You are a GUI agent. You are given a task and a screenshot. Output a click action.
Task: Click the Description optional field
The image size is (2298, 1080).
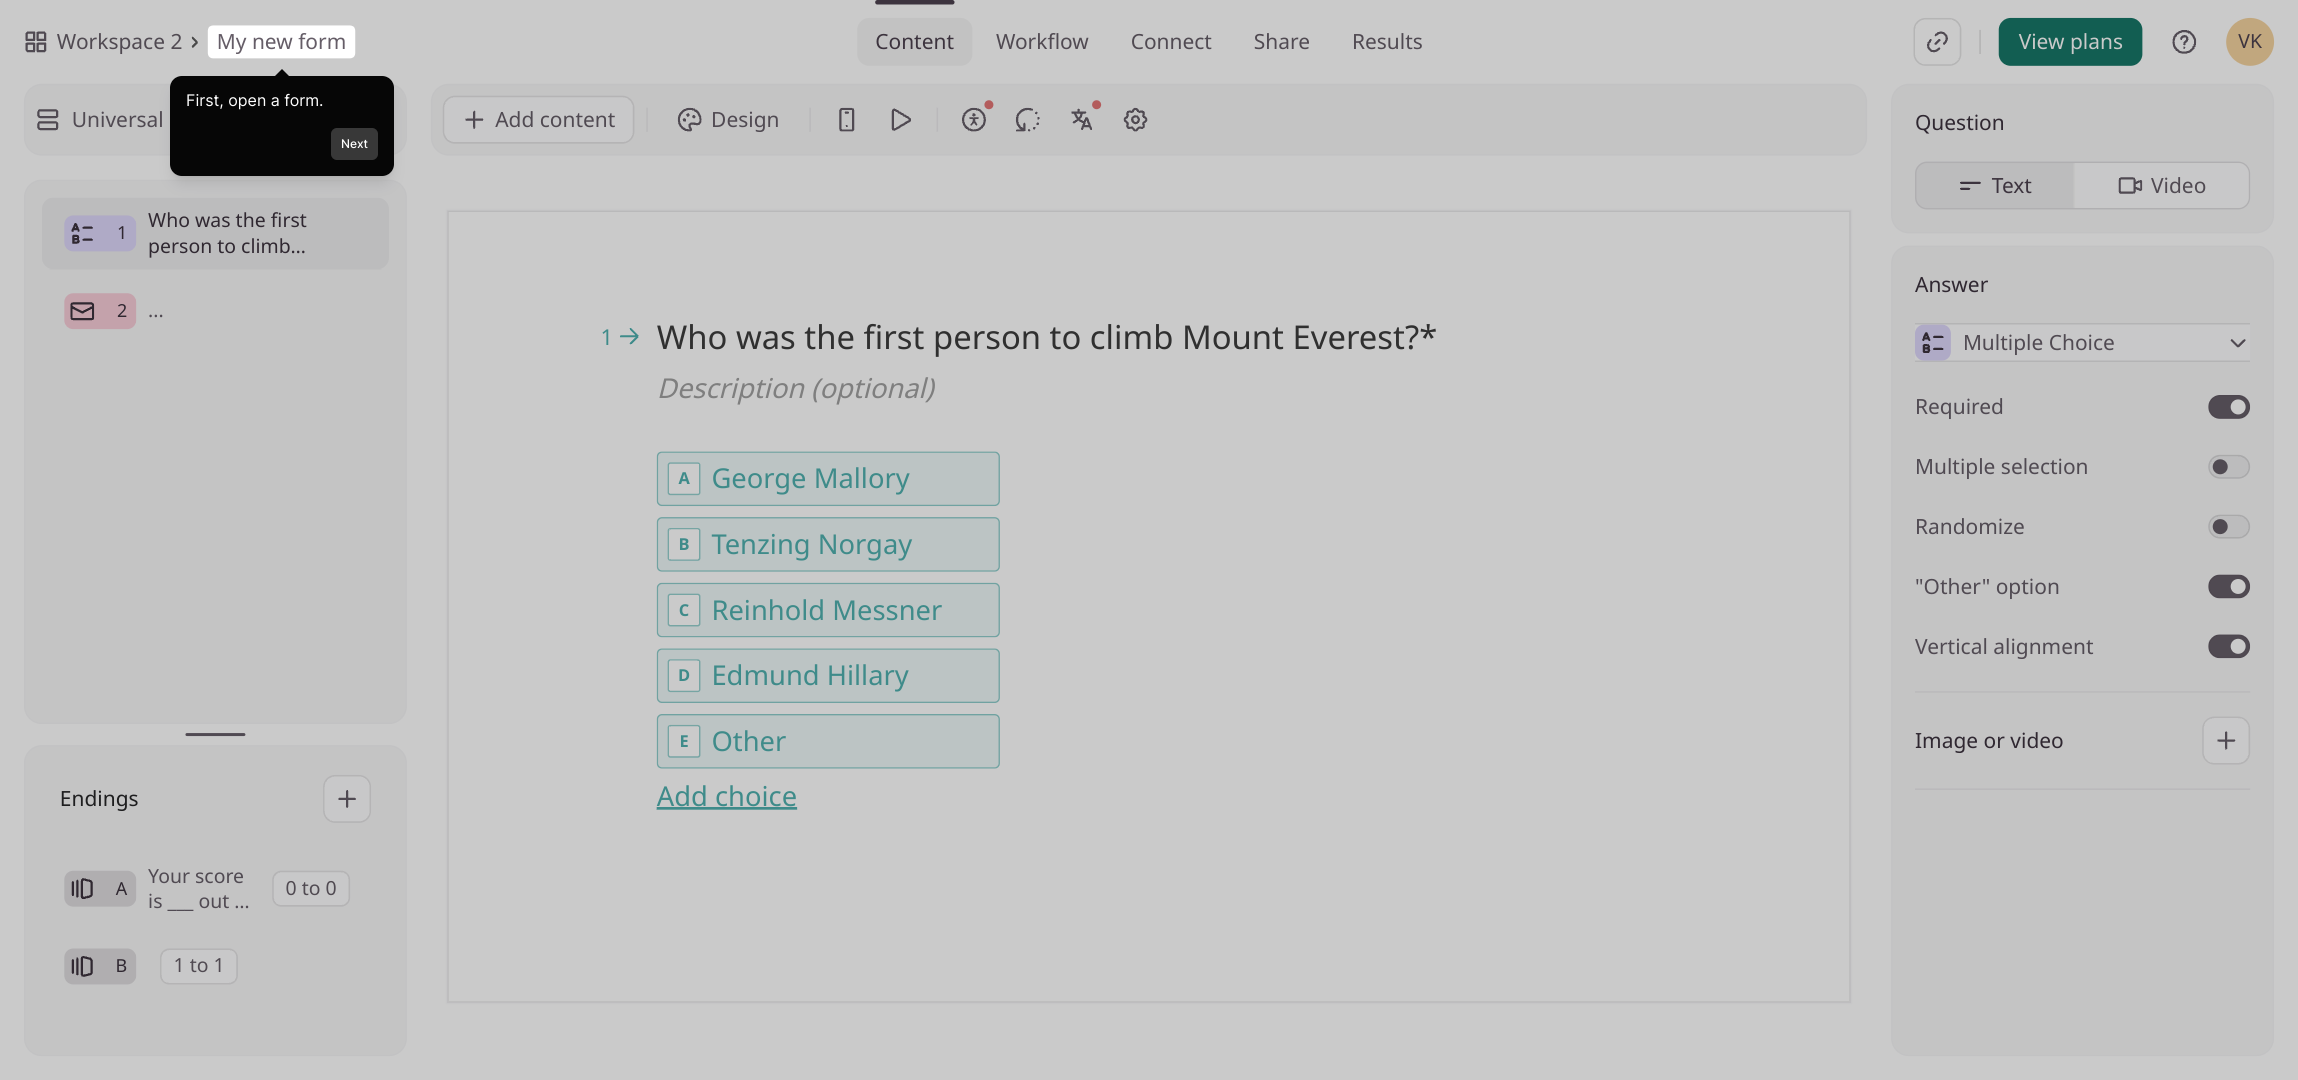click(796, 388)
